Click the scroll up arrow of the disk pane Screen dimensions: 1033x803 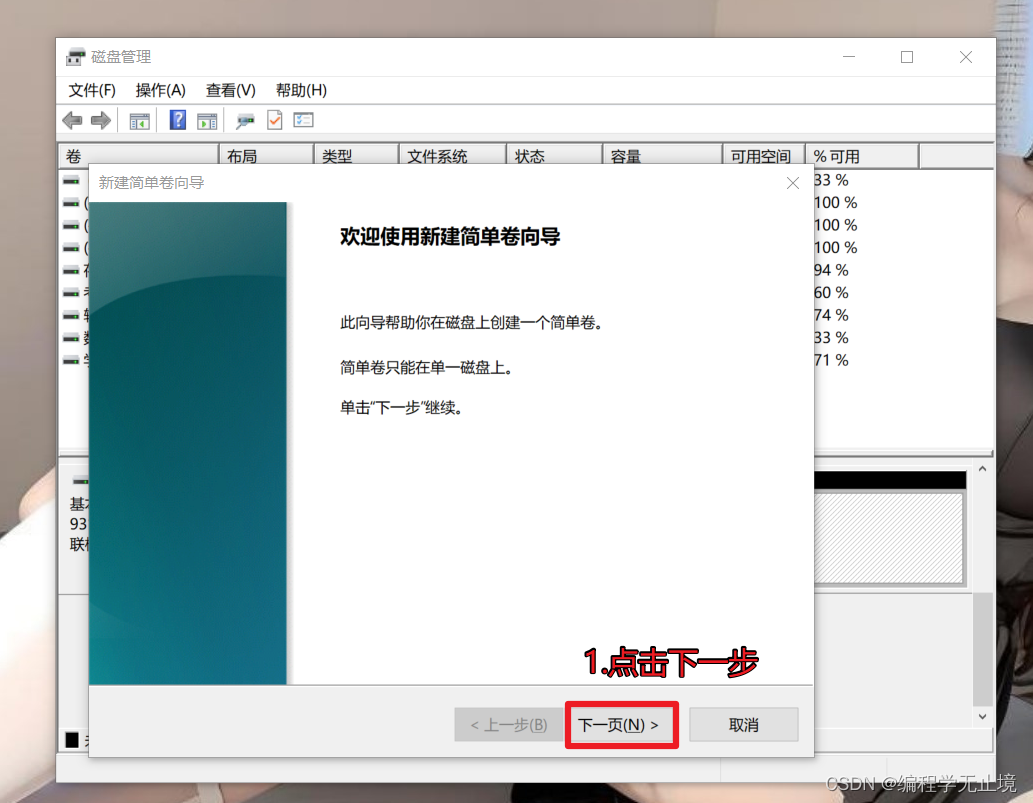[x=982, y=469]
